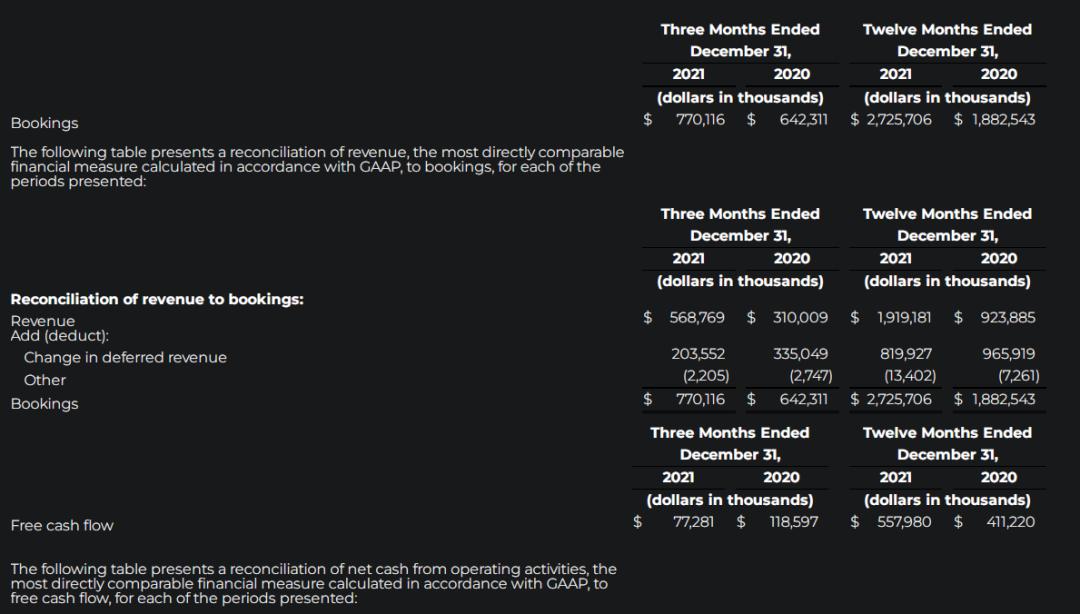Select the free cash flow value 411,220
This screenshot has width=1080, height=614.
[1010, 521]
